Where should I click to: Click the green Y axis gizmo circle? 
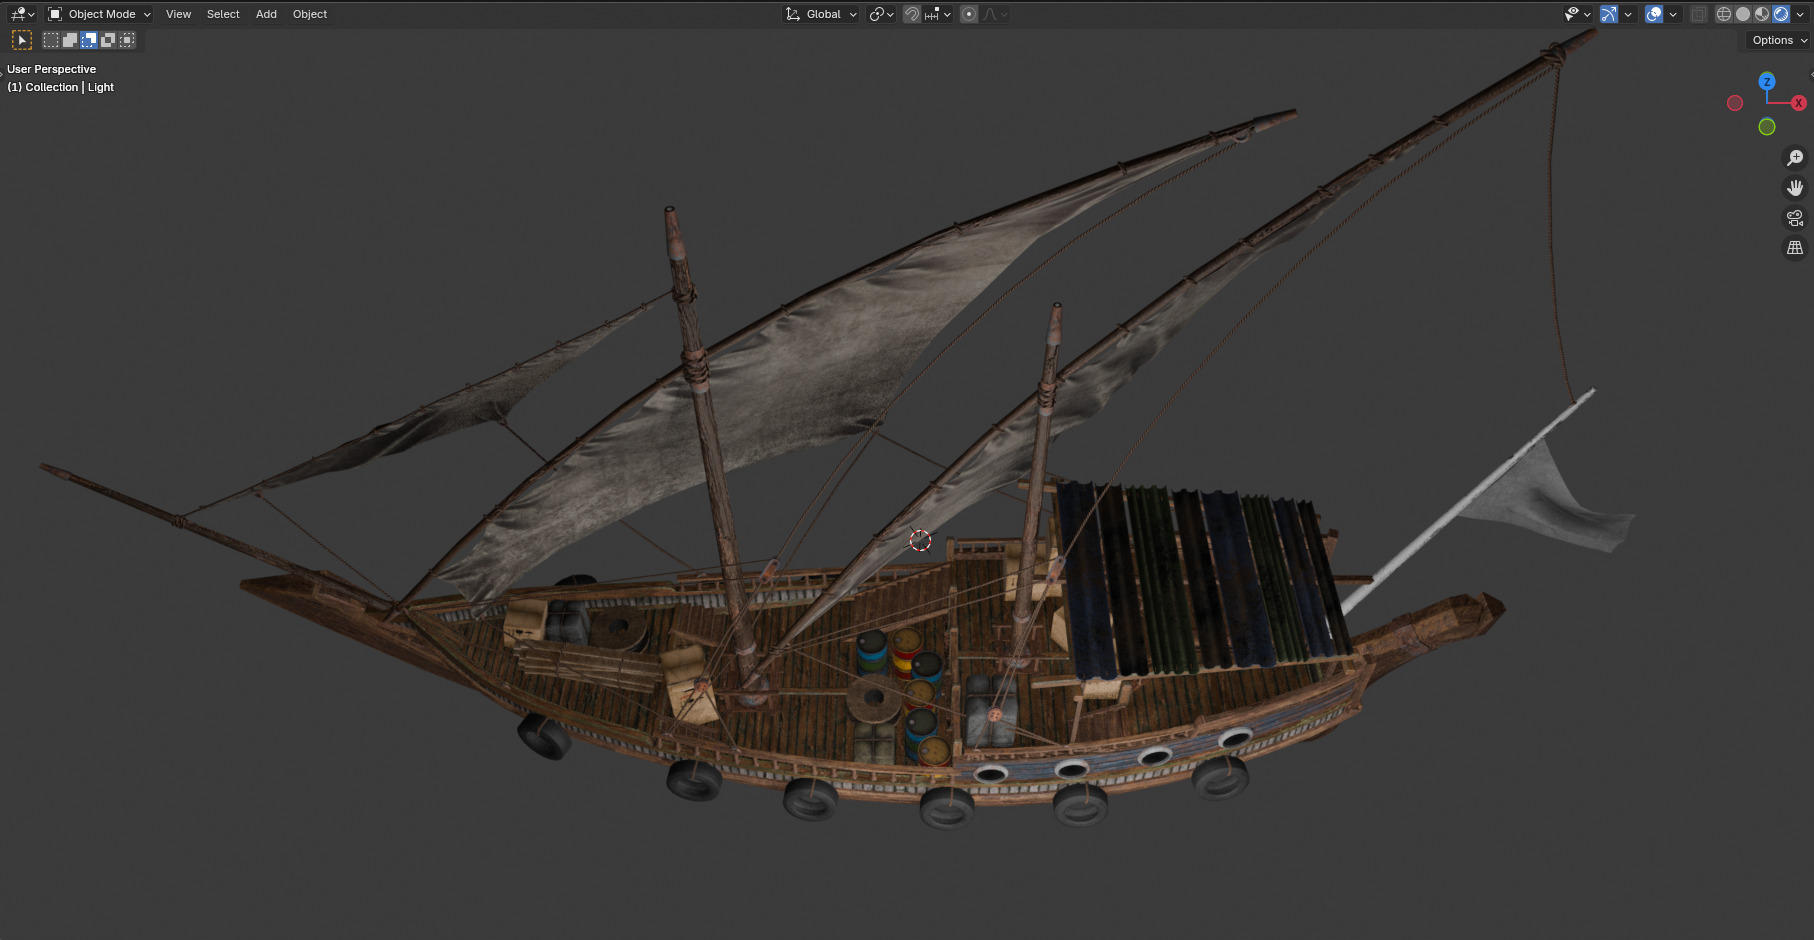1767,127
